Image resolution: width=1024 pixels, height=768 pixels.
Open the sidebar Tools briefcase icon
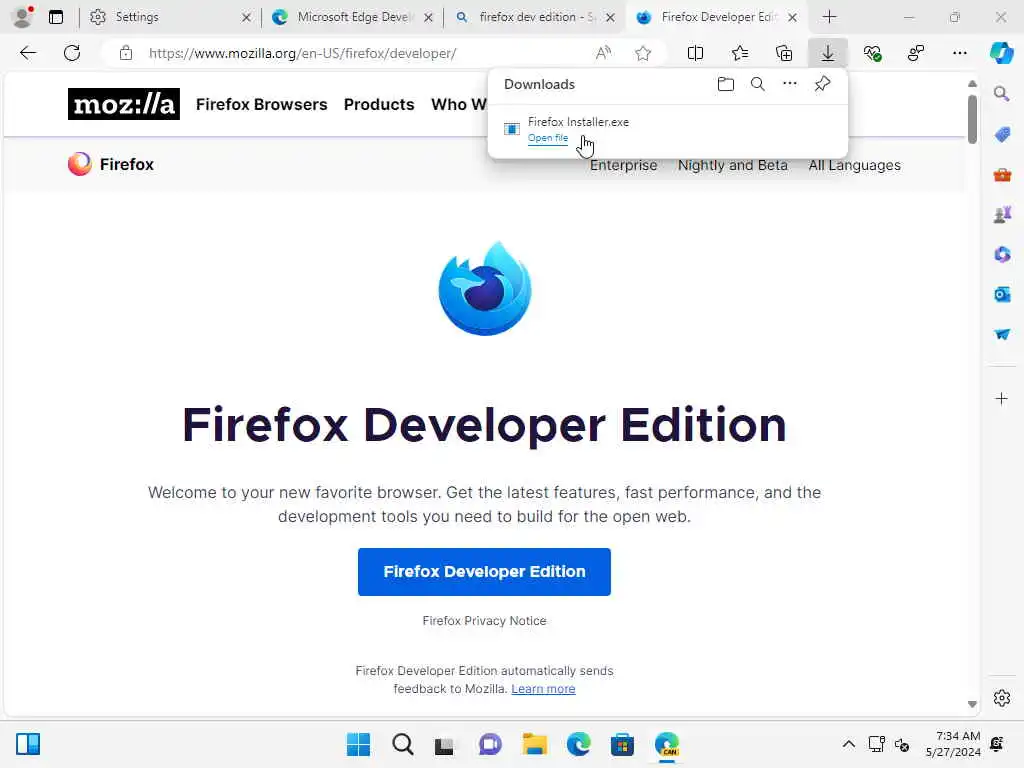click(x=1002, y=174)
